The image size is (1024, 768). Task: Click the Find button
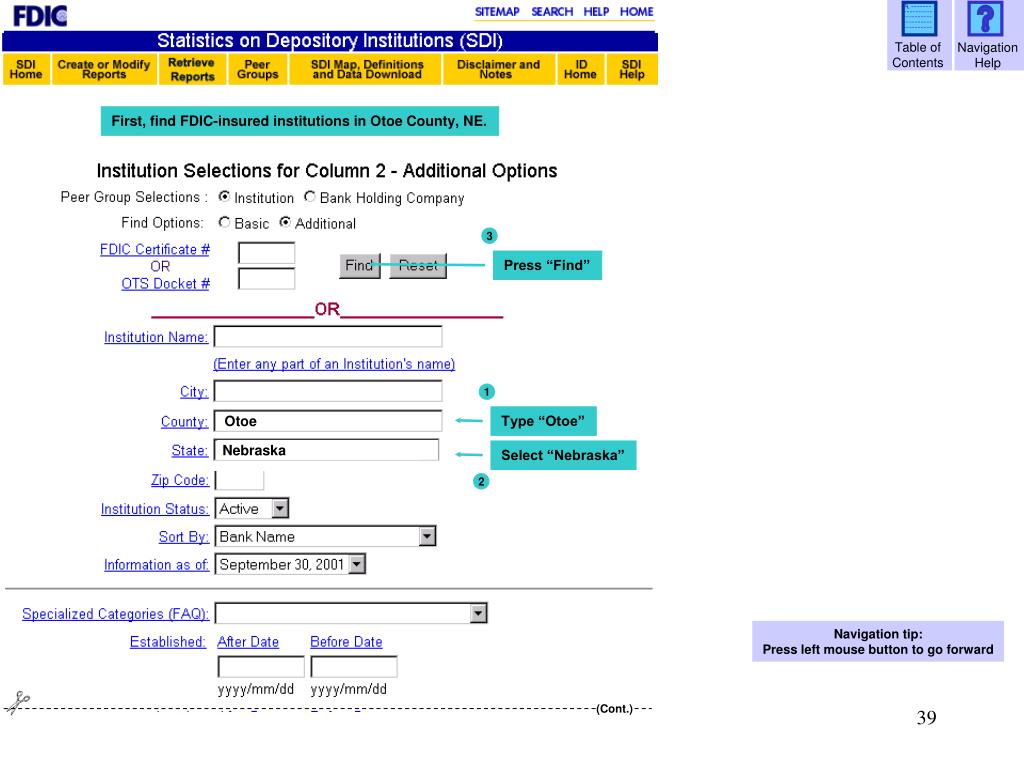pos(359,266)
